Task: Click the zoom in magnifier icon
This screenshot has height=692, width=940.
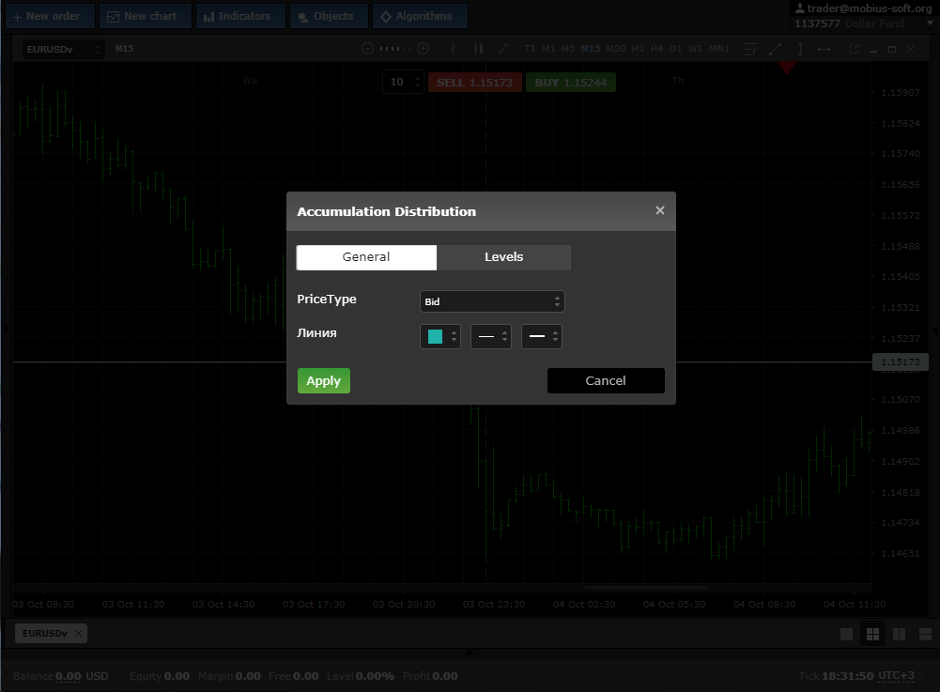Action: pos(423,49)
